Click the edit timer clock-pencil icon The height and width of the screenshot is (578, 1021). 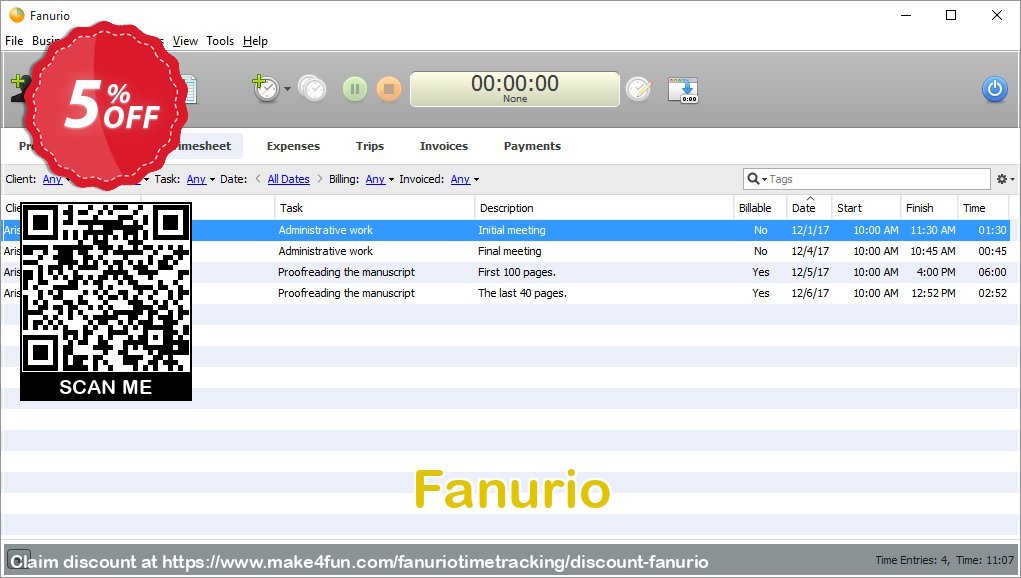638,89
